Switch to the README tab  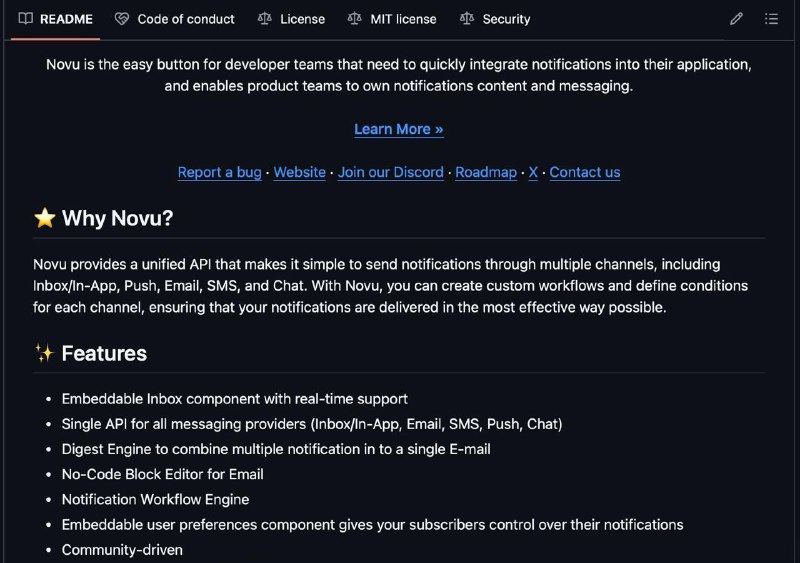pos(56,19)
